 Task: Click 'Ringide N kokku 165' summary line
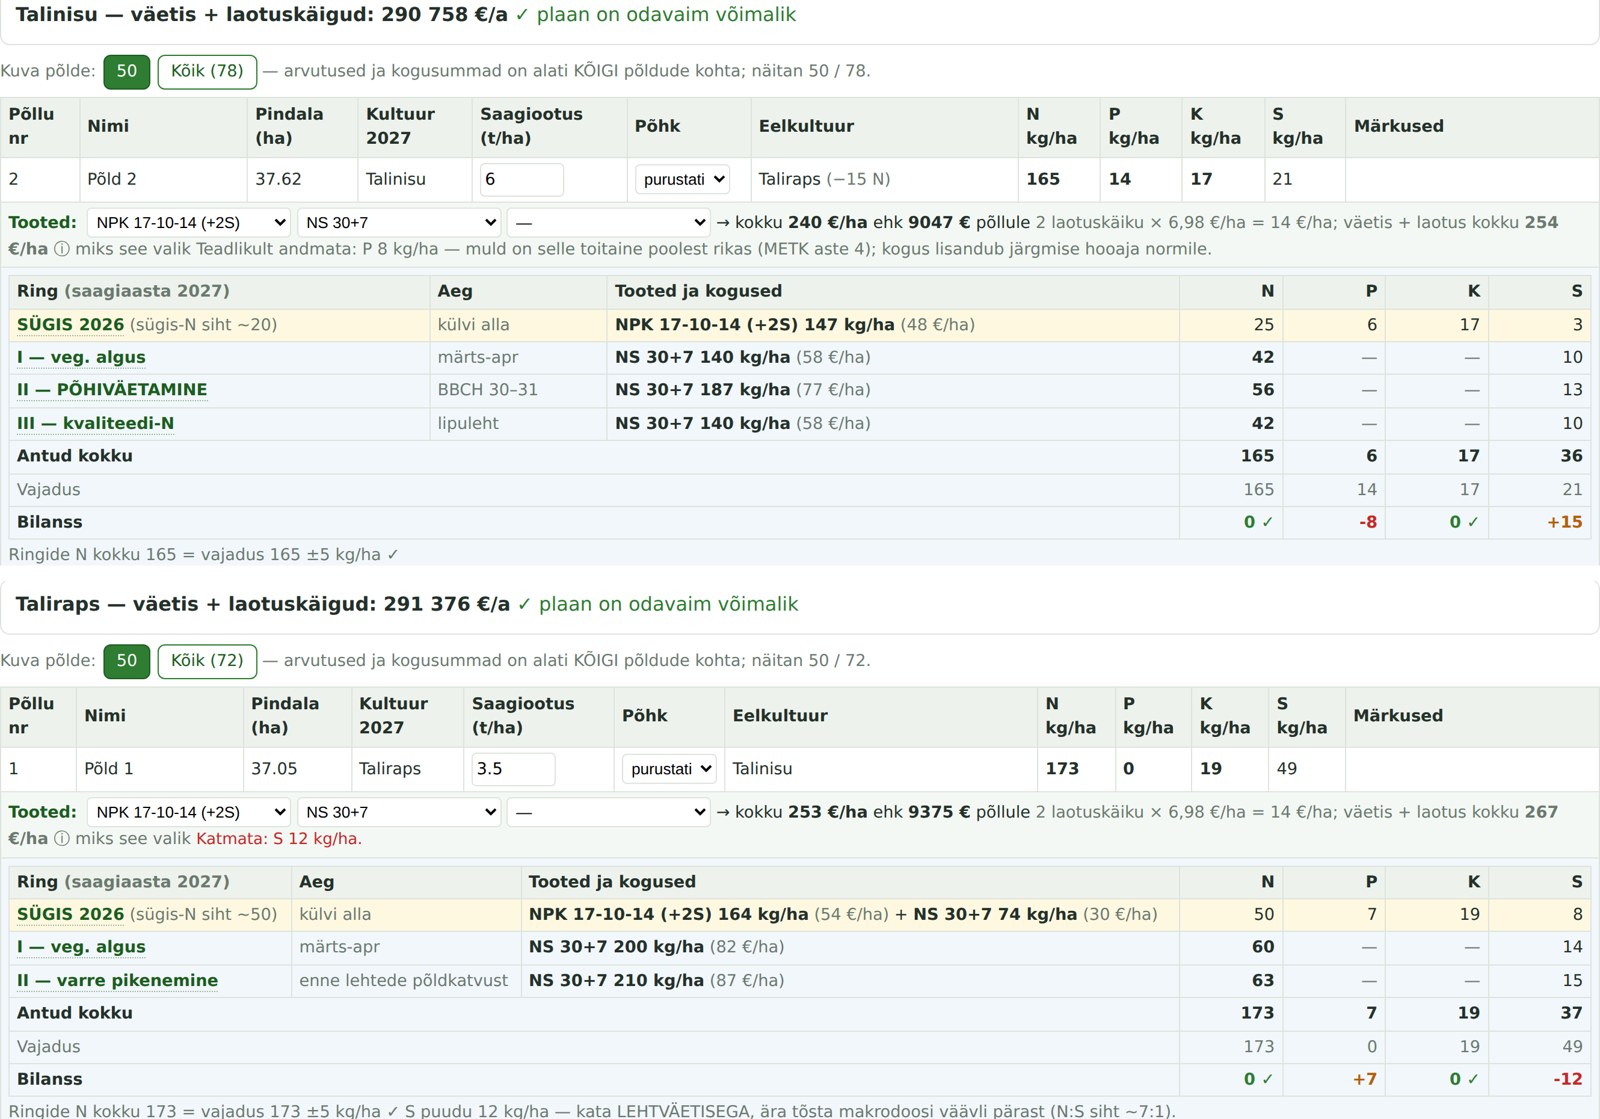(x=204, y=555)
